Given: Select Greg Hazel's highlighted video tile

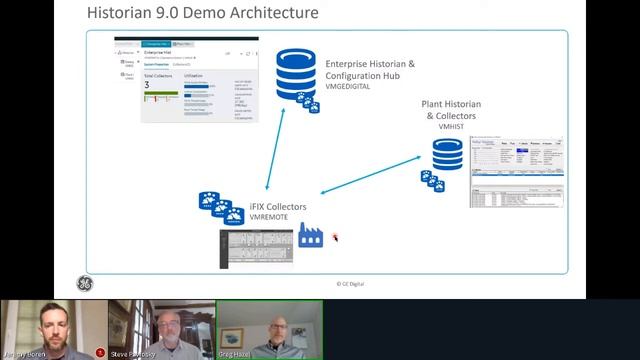Looking at the screenshot, I should [x=270, y=330].
